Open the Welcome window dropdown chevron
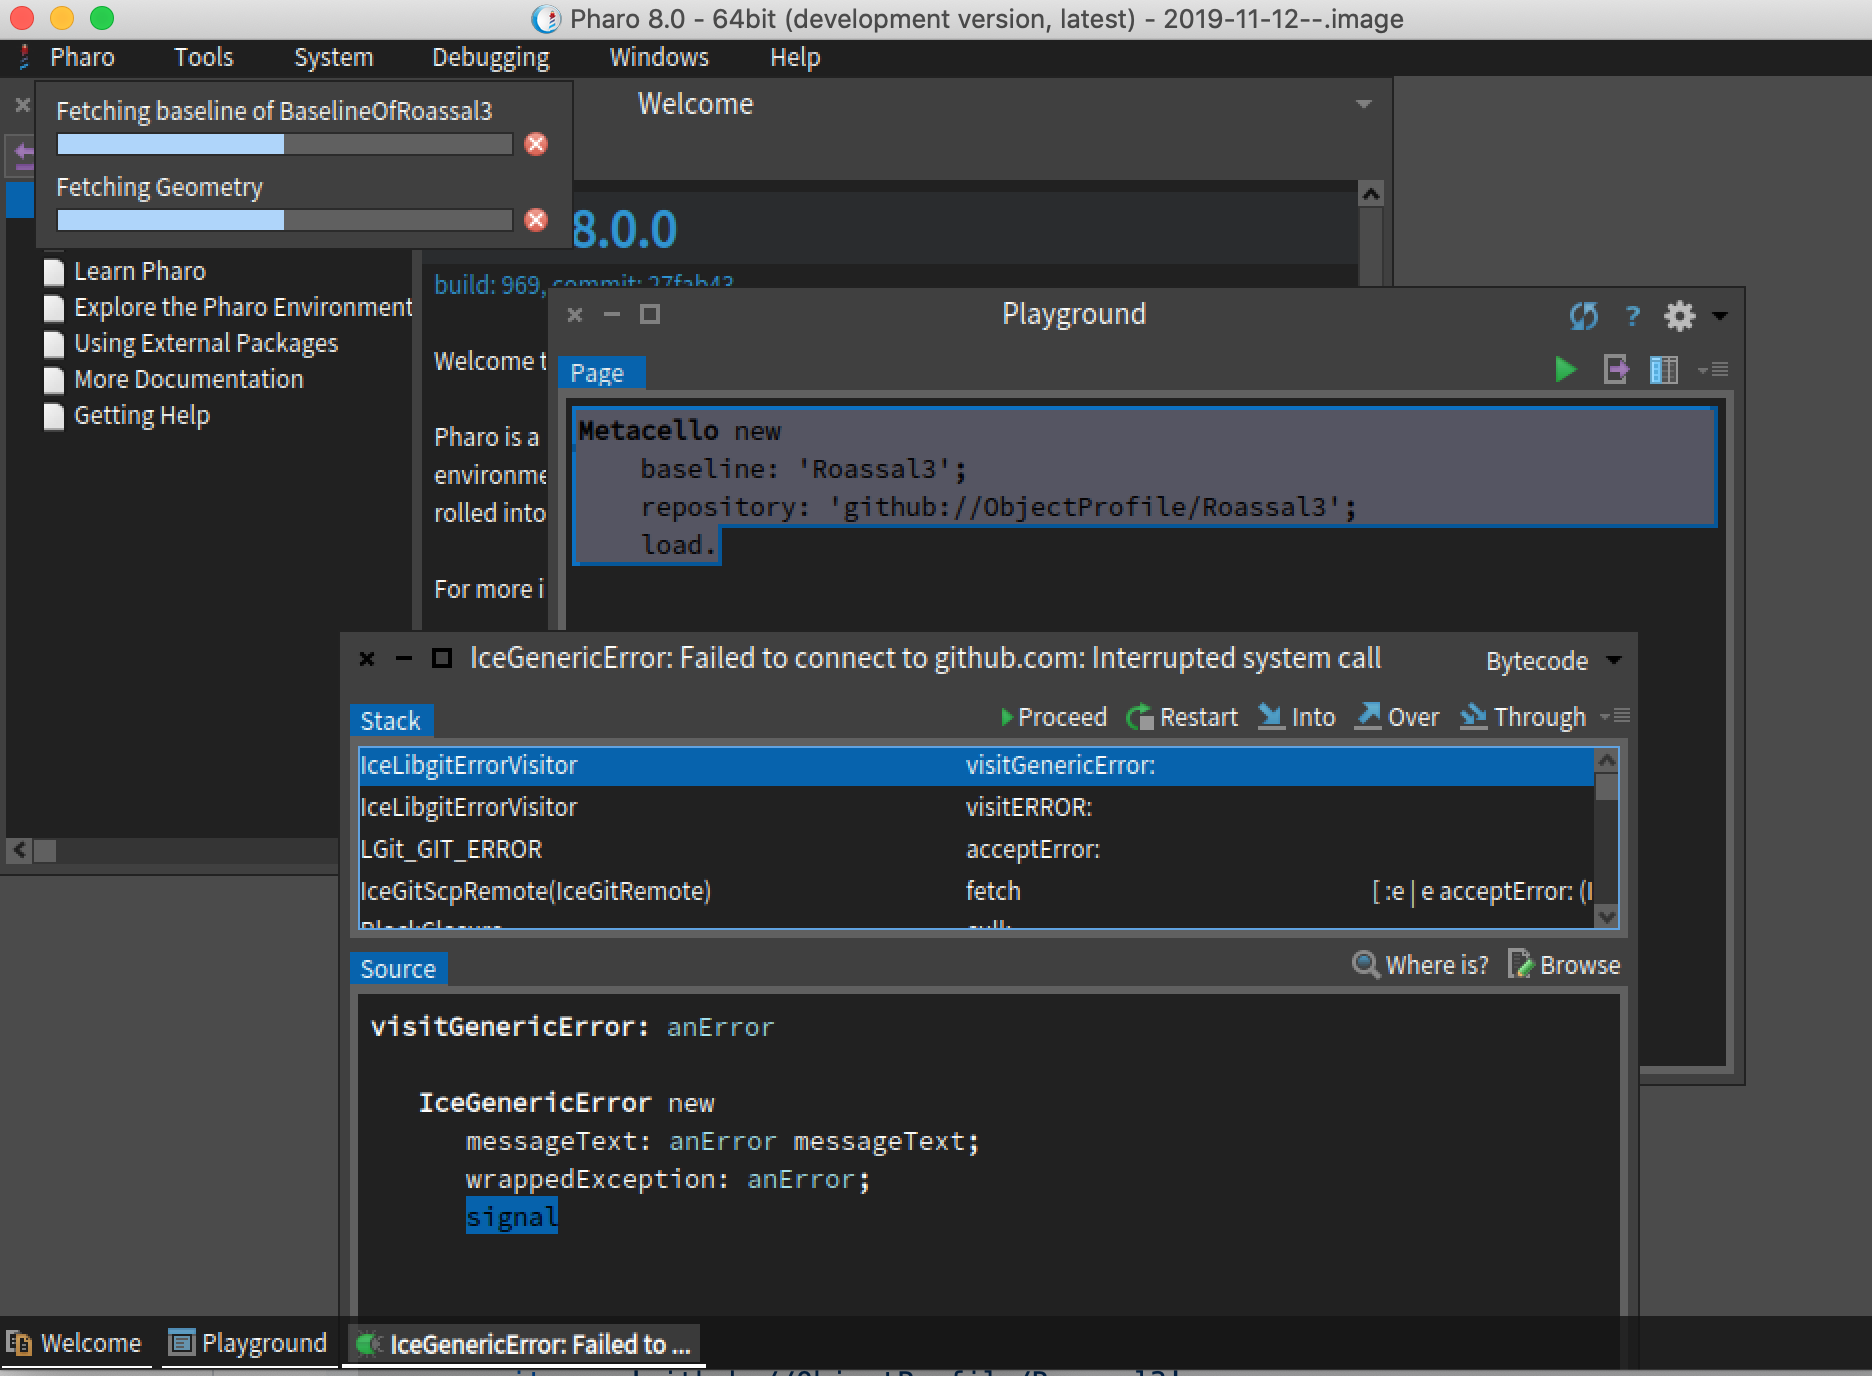Image resolution: width=1872 pixels, height=1376 pixels. (1363, 104)
